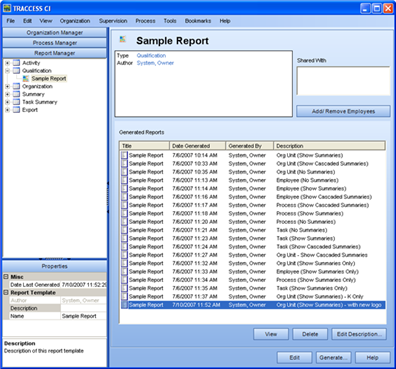Click the Organization folder icon
This screenshot has height=369, width=396.
tap(16, 86)
